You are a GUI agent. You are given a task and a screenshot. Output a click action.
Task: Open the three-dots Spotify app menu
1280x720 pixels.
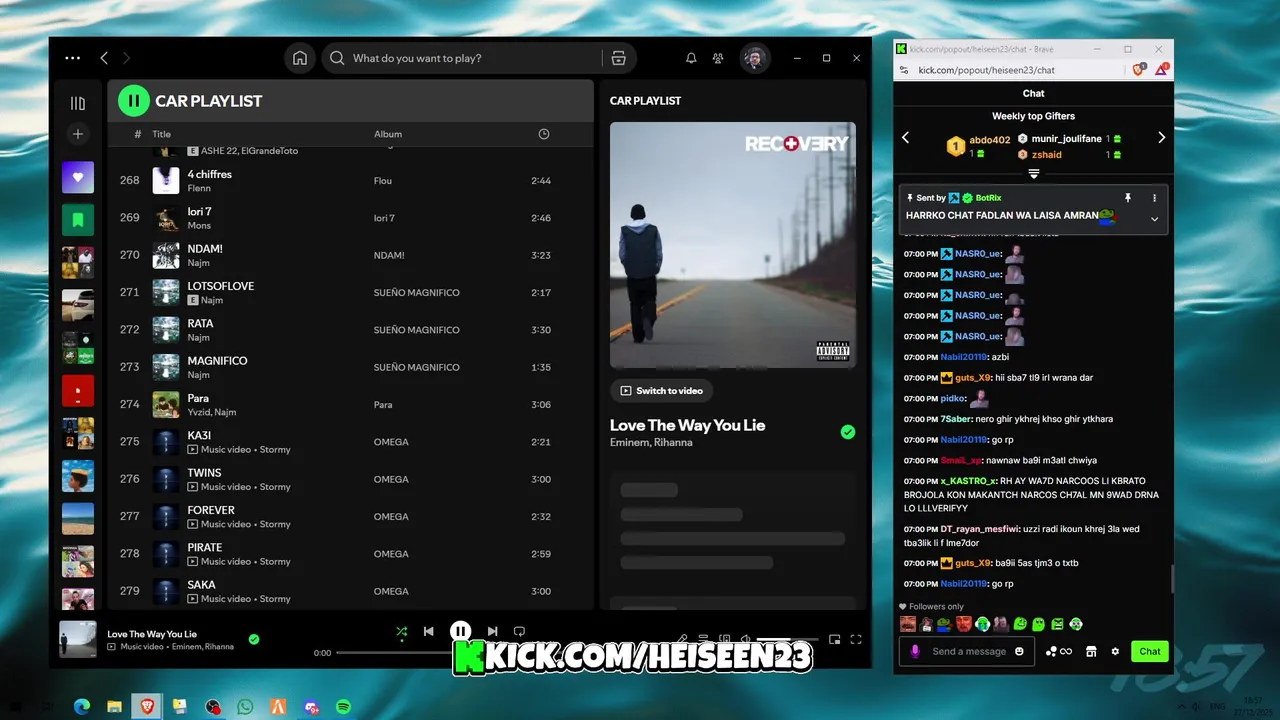point(72,58)
